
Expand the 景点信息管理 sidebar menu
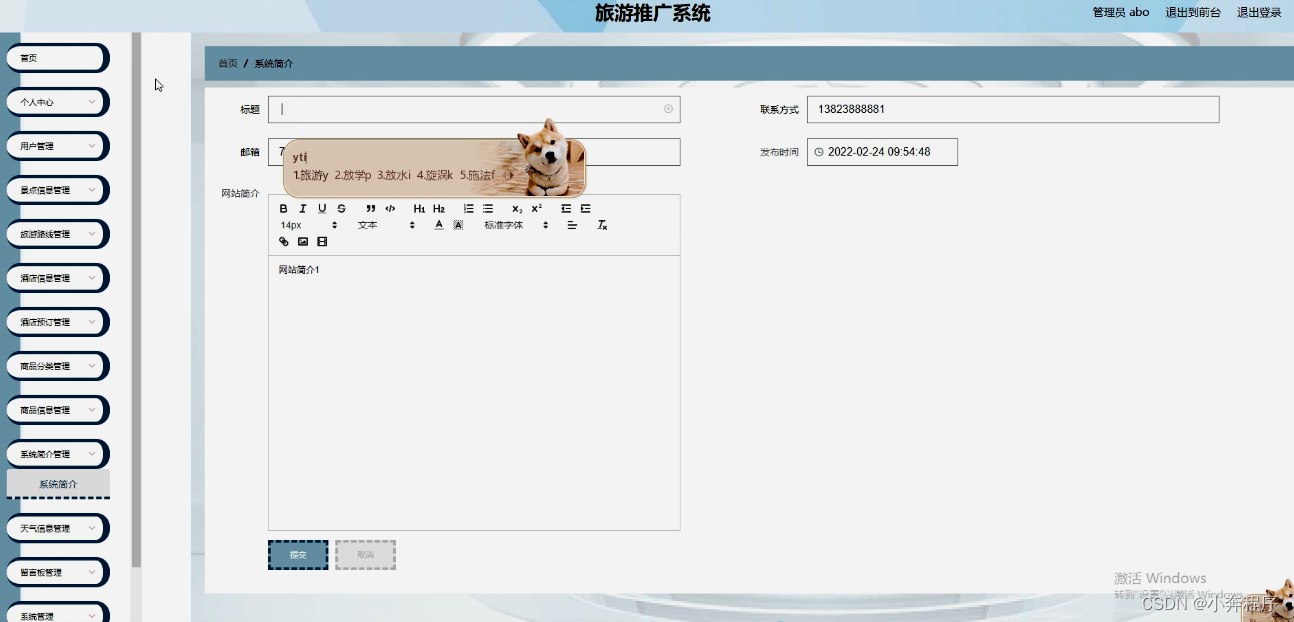tap(57, 190)
